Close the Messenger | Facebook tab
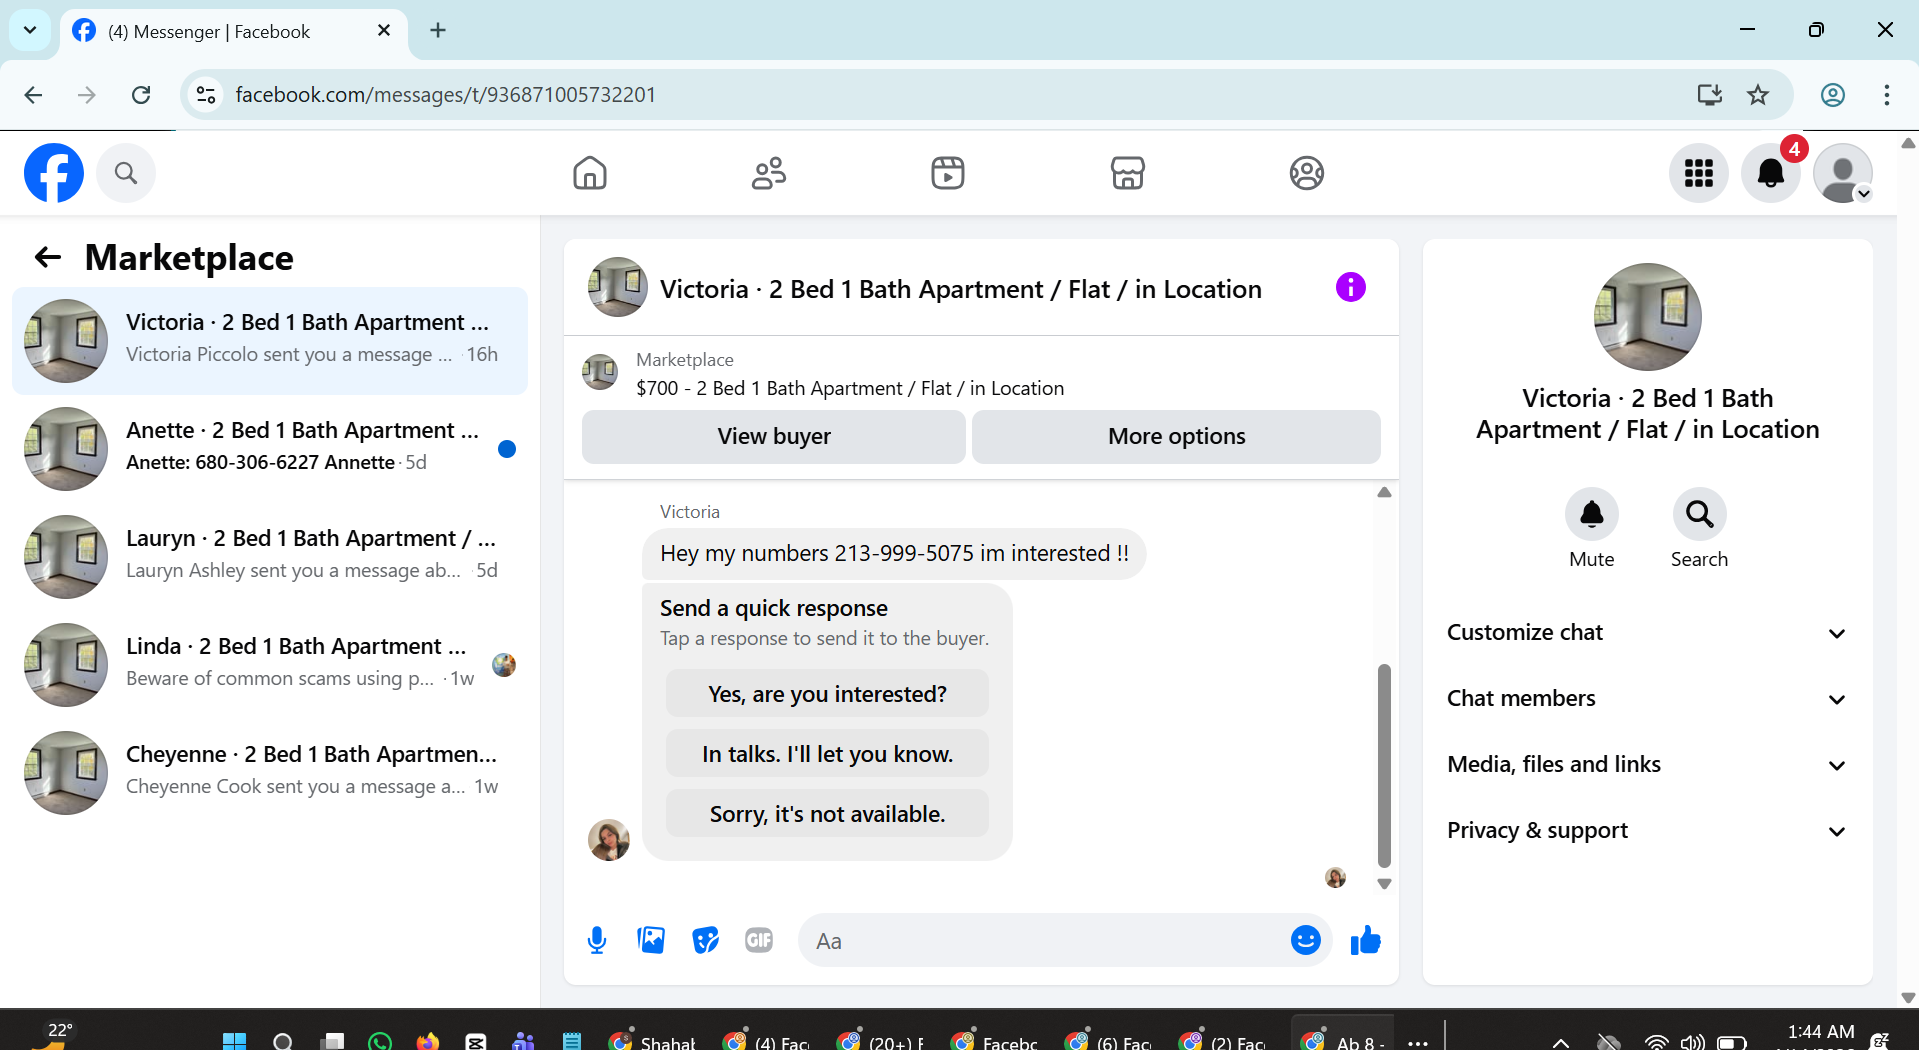 click(x=384, y=31)
